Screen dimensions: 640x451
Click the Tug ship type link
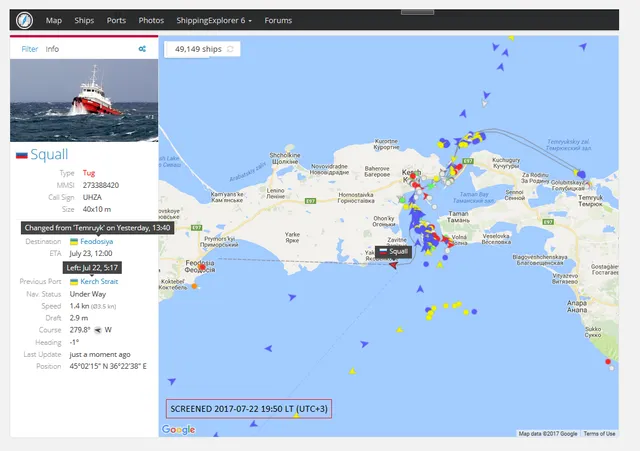(89, 173)
